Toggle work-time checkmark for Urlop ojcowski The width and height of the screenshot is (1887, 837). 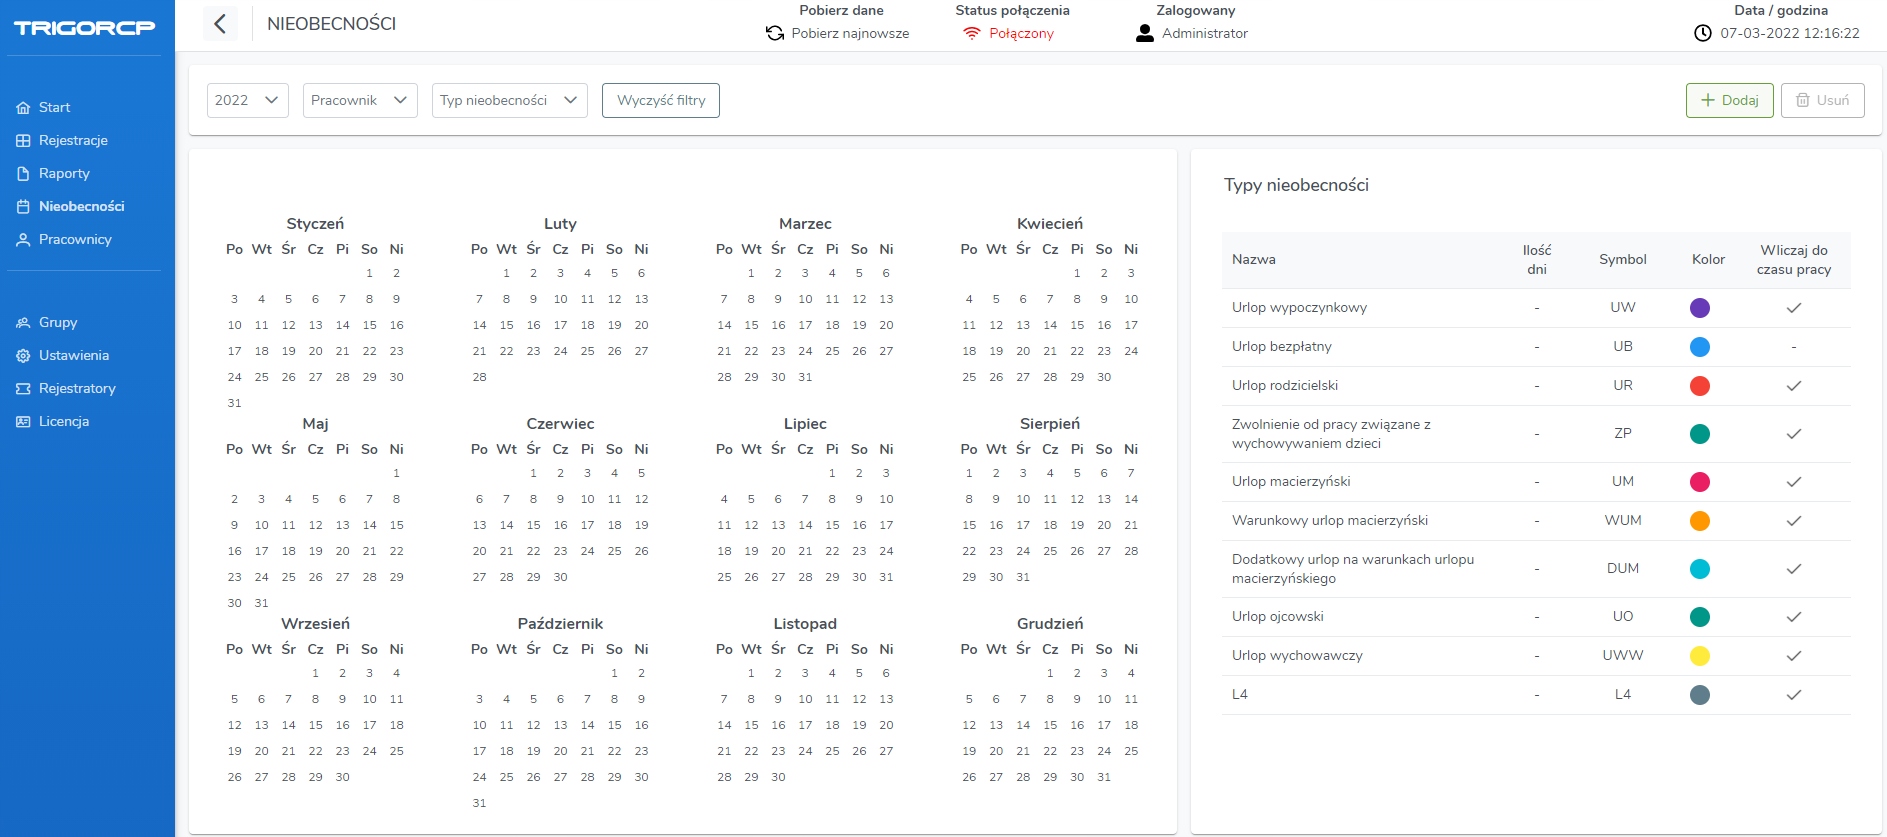click(1794, 617)
